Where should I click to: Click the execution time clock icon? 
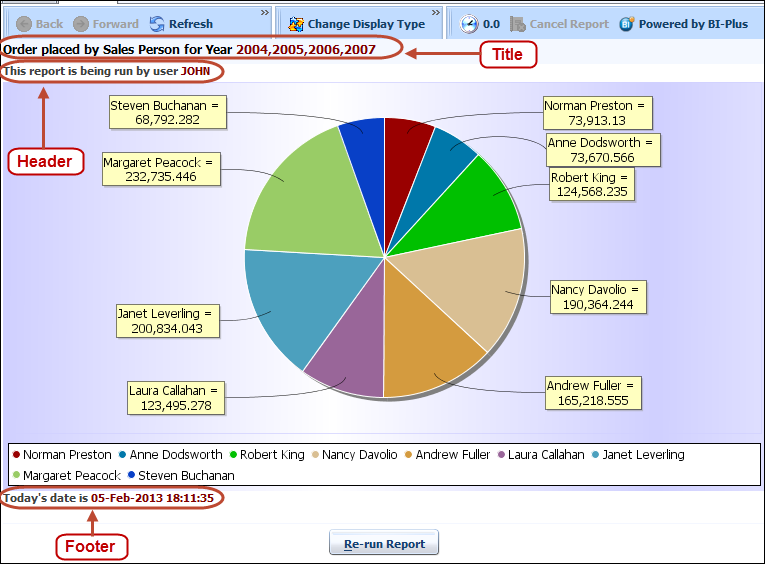469,24
